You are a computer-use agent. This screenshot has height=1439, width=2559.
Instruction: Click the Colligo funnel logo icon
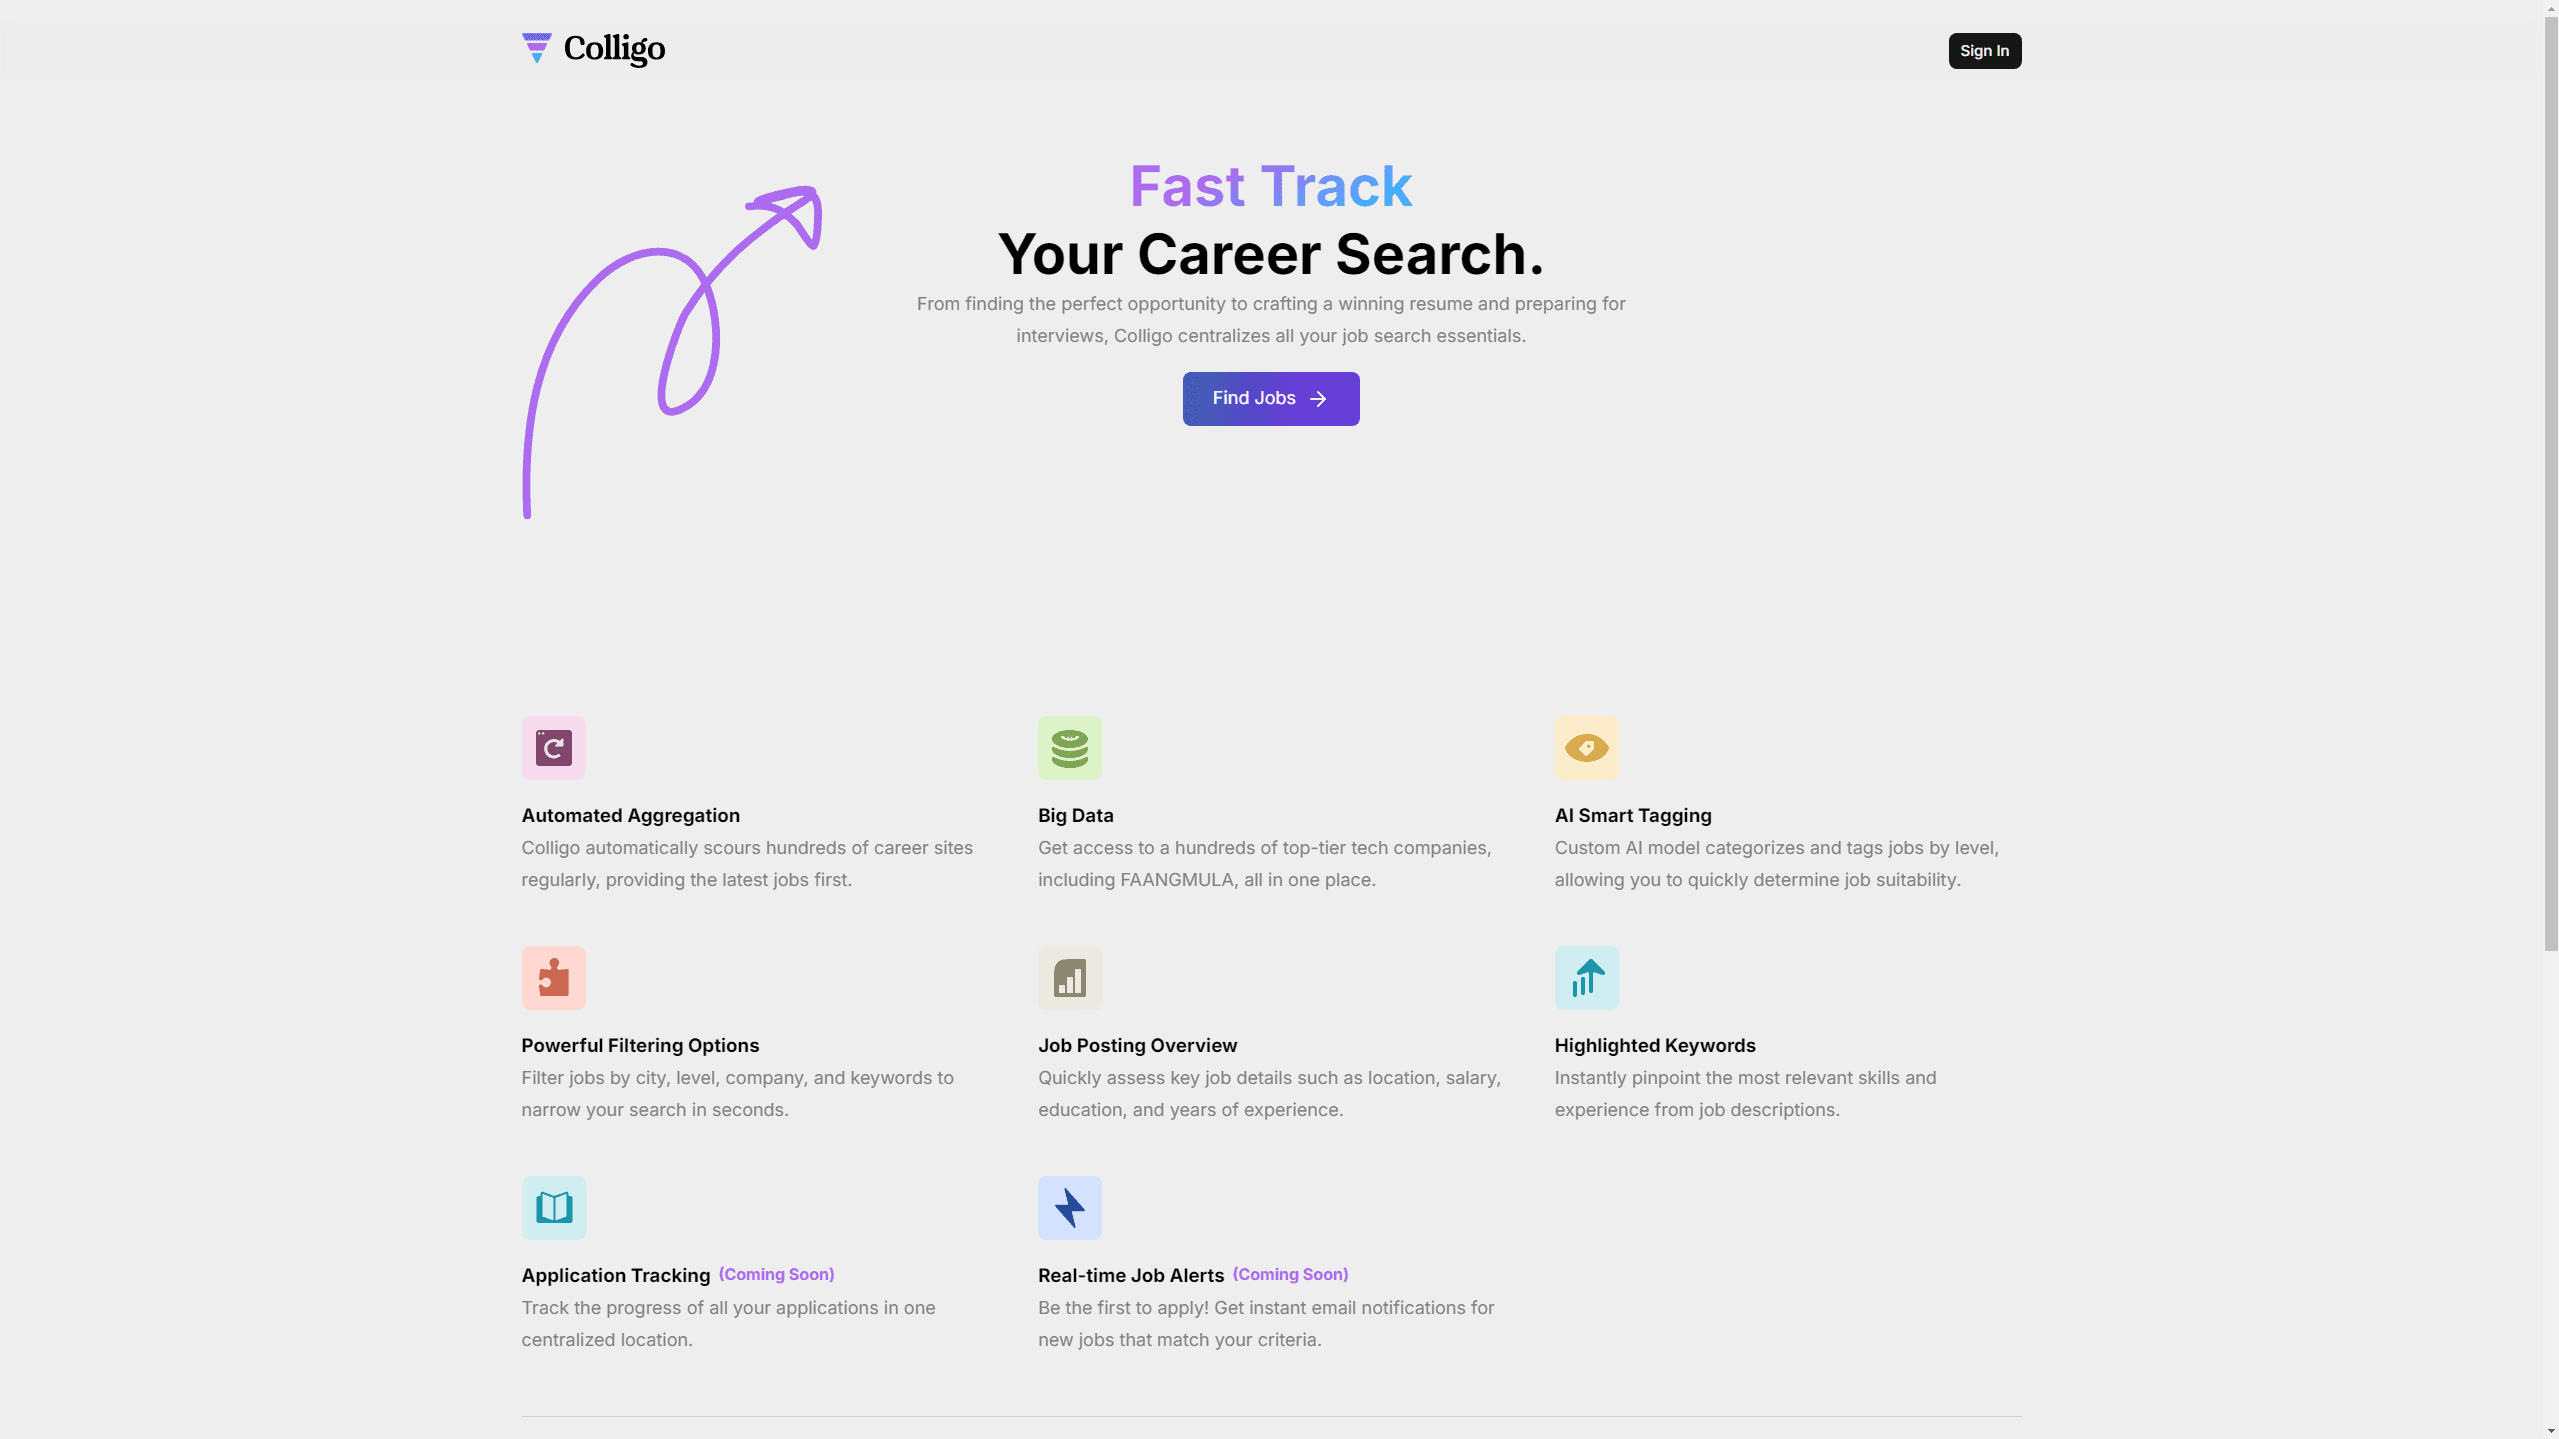click(536, 47)
